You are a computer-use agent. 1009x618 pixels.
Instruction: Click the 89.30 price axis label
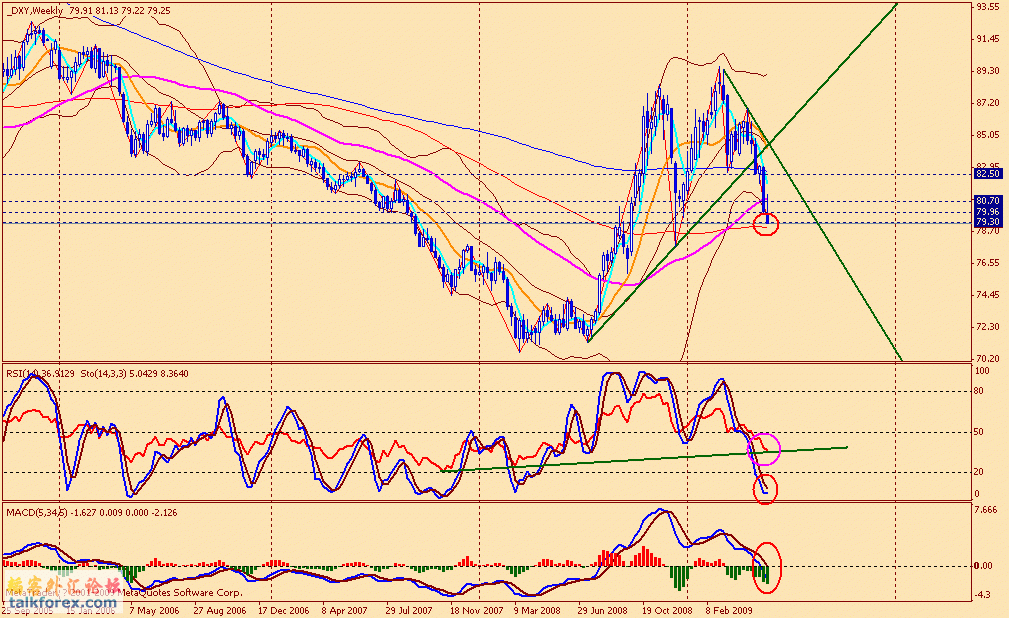click(988, 71)
